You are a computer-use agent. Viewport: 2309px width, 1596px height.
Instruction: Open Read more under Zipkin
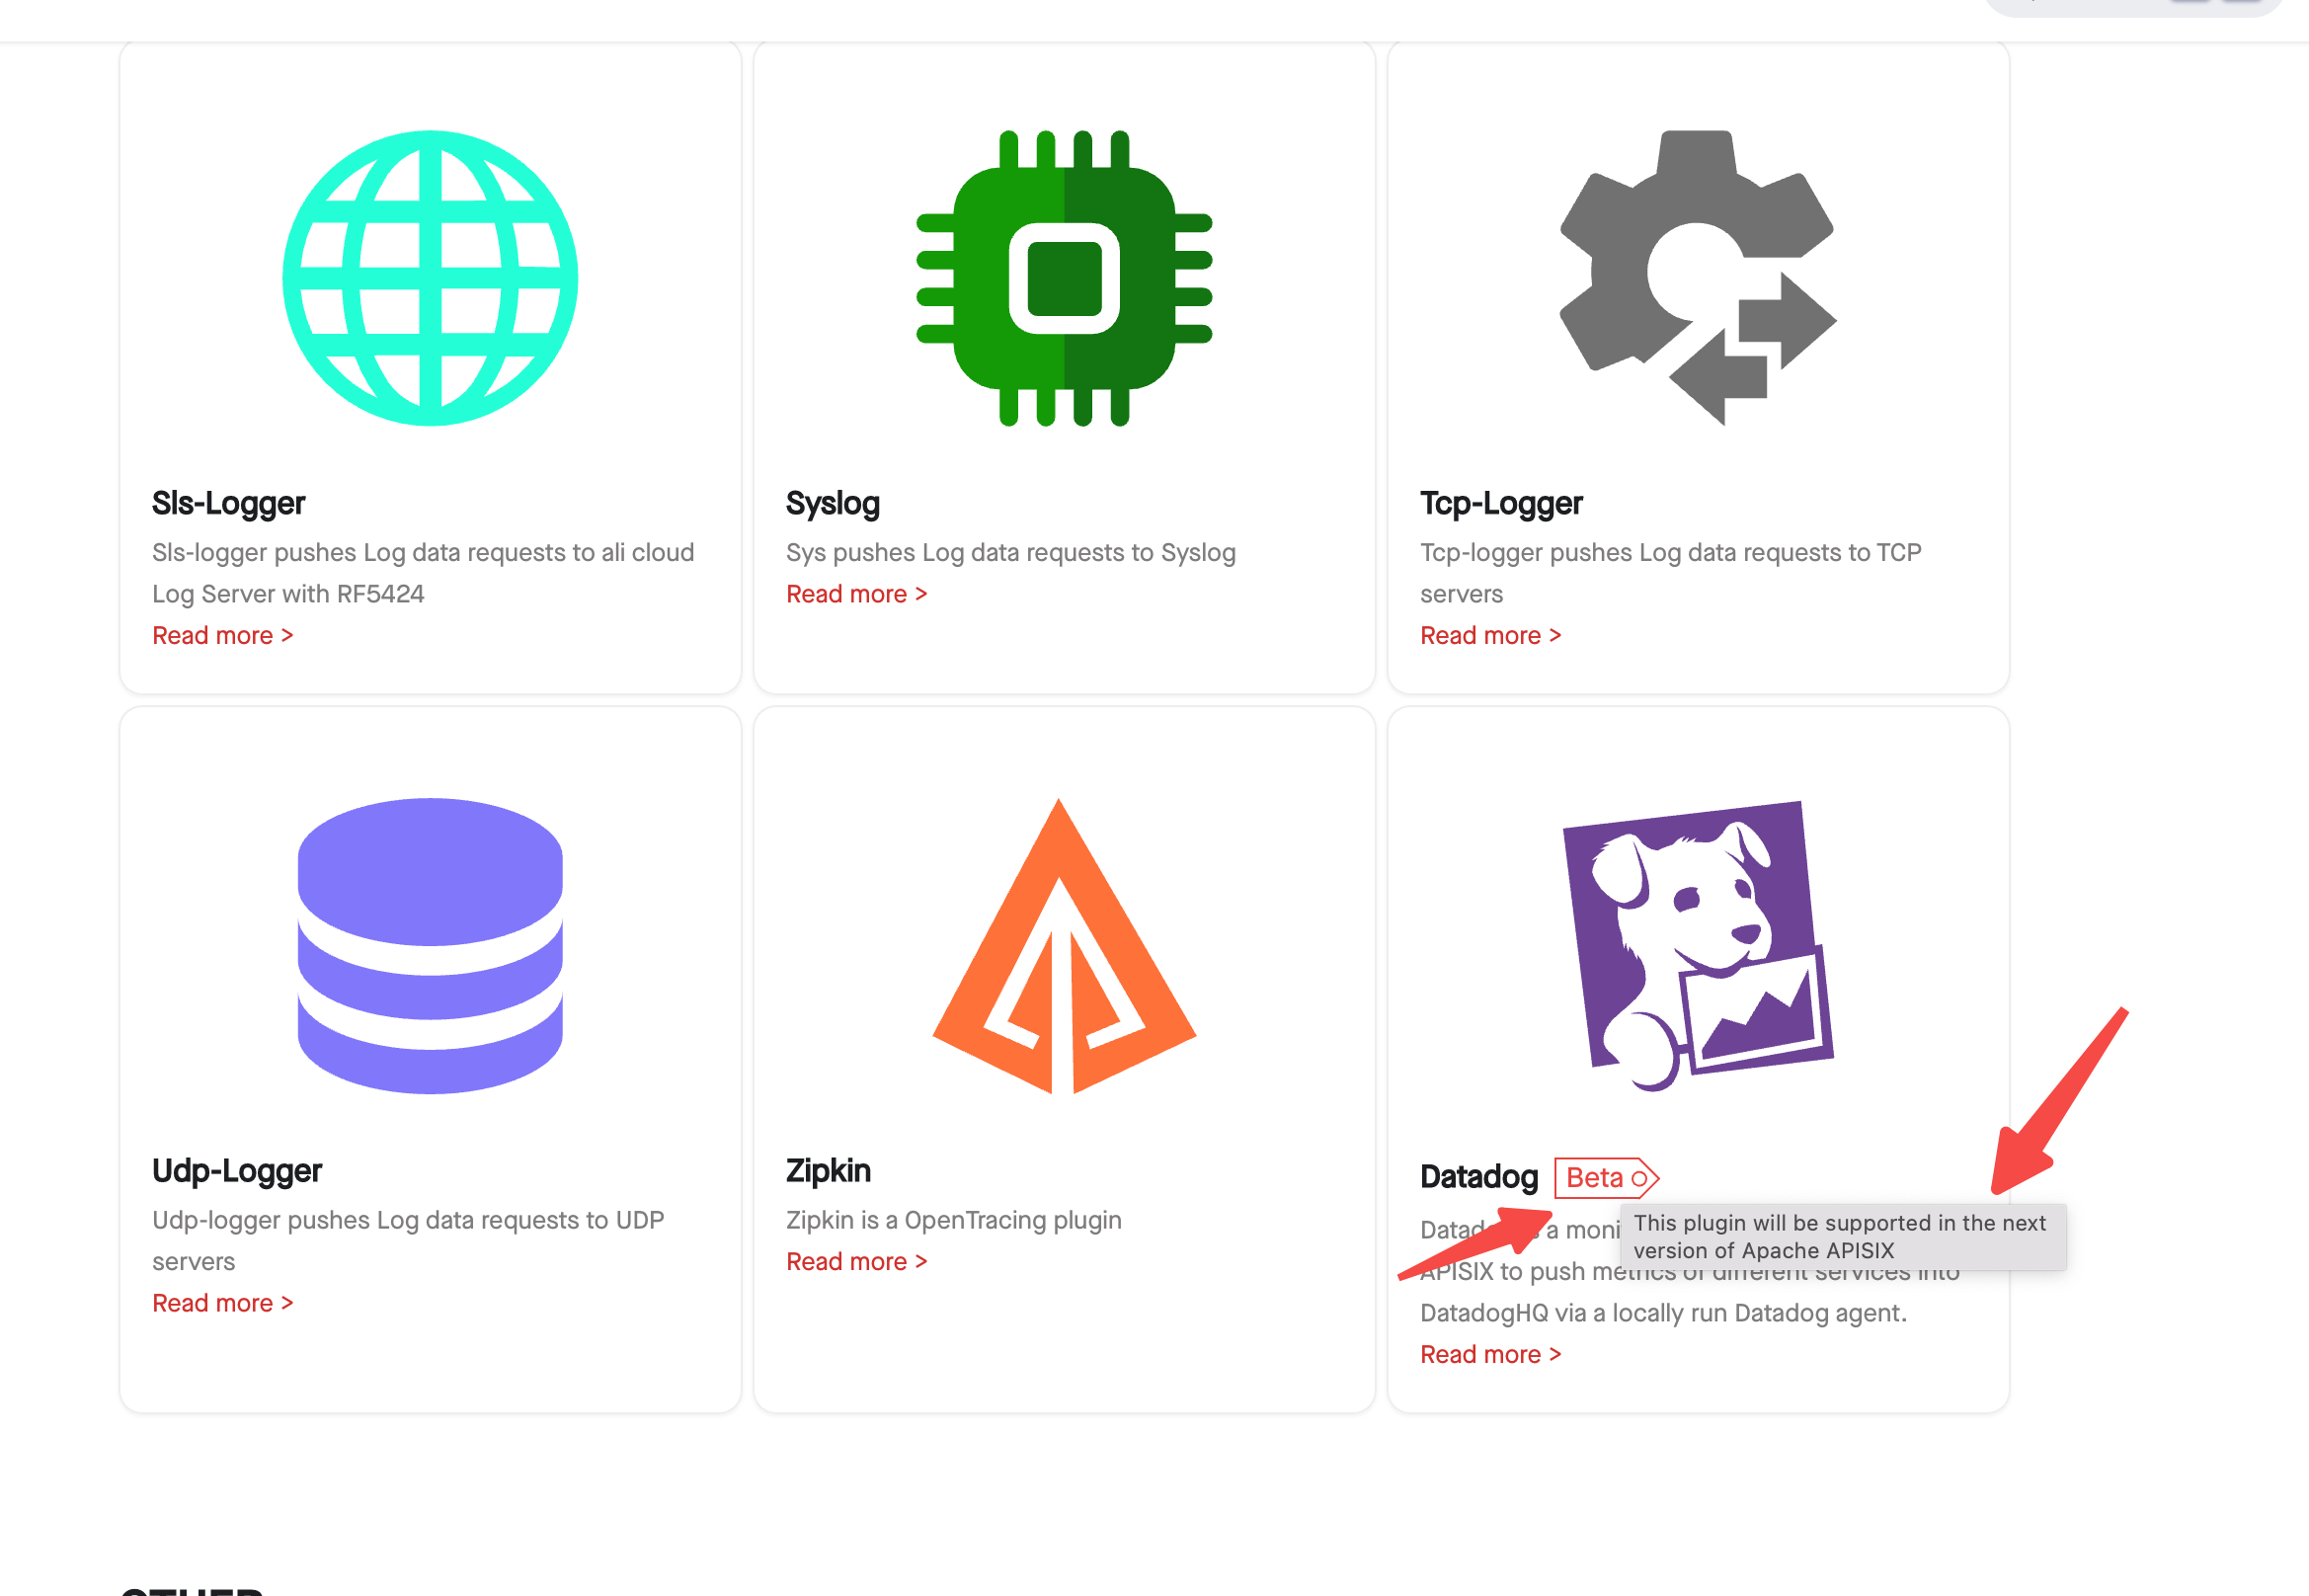[x=856, y=1262]
